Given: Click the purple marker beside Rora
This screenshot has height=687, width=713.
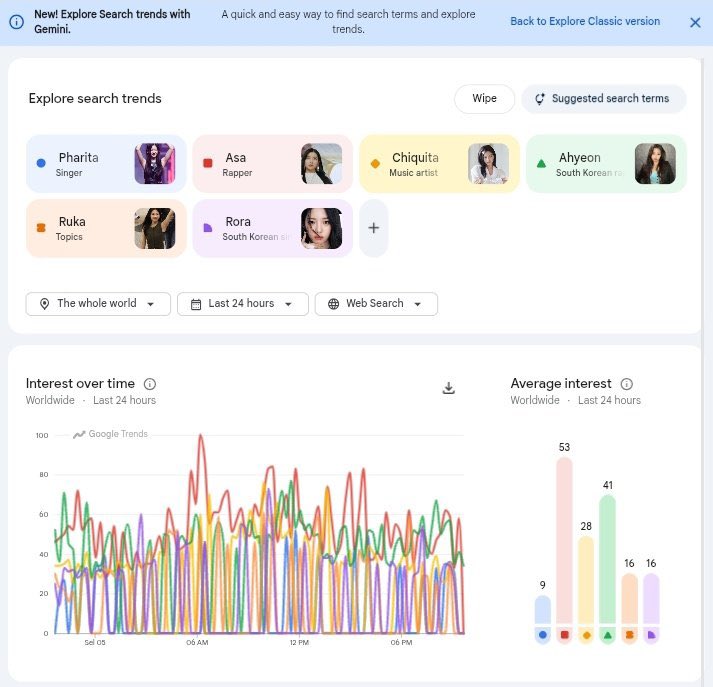Looking at the screenshot, I should (208, 228).
